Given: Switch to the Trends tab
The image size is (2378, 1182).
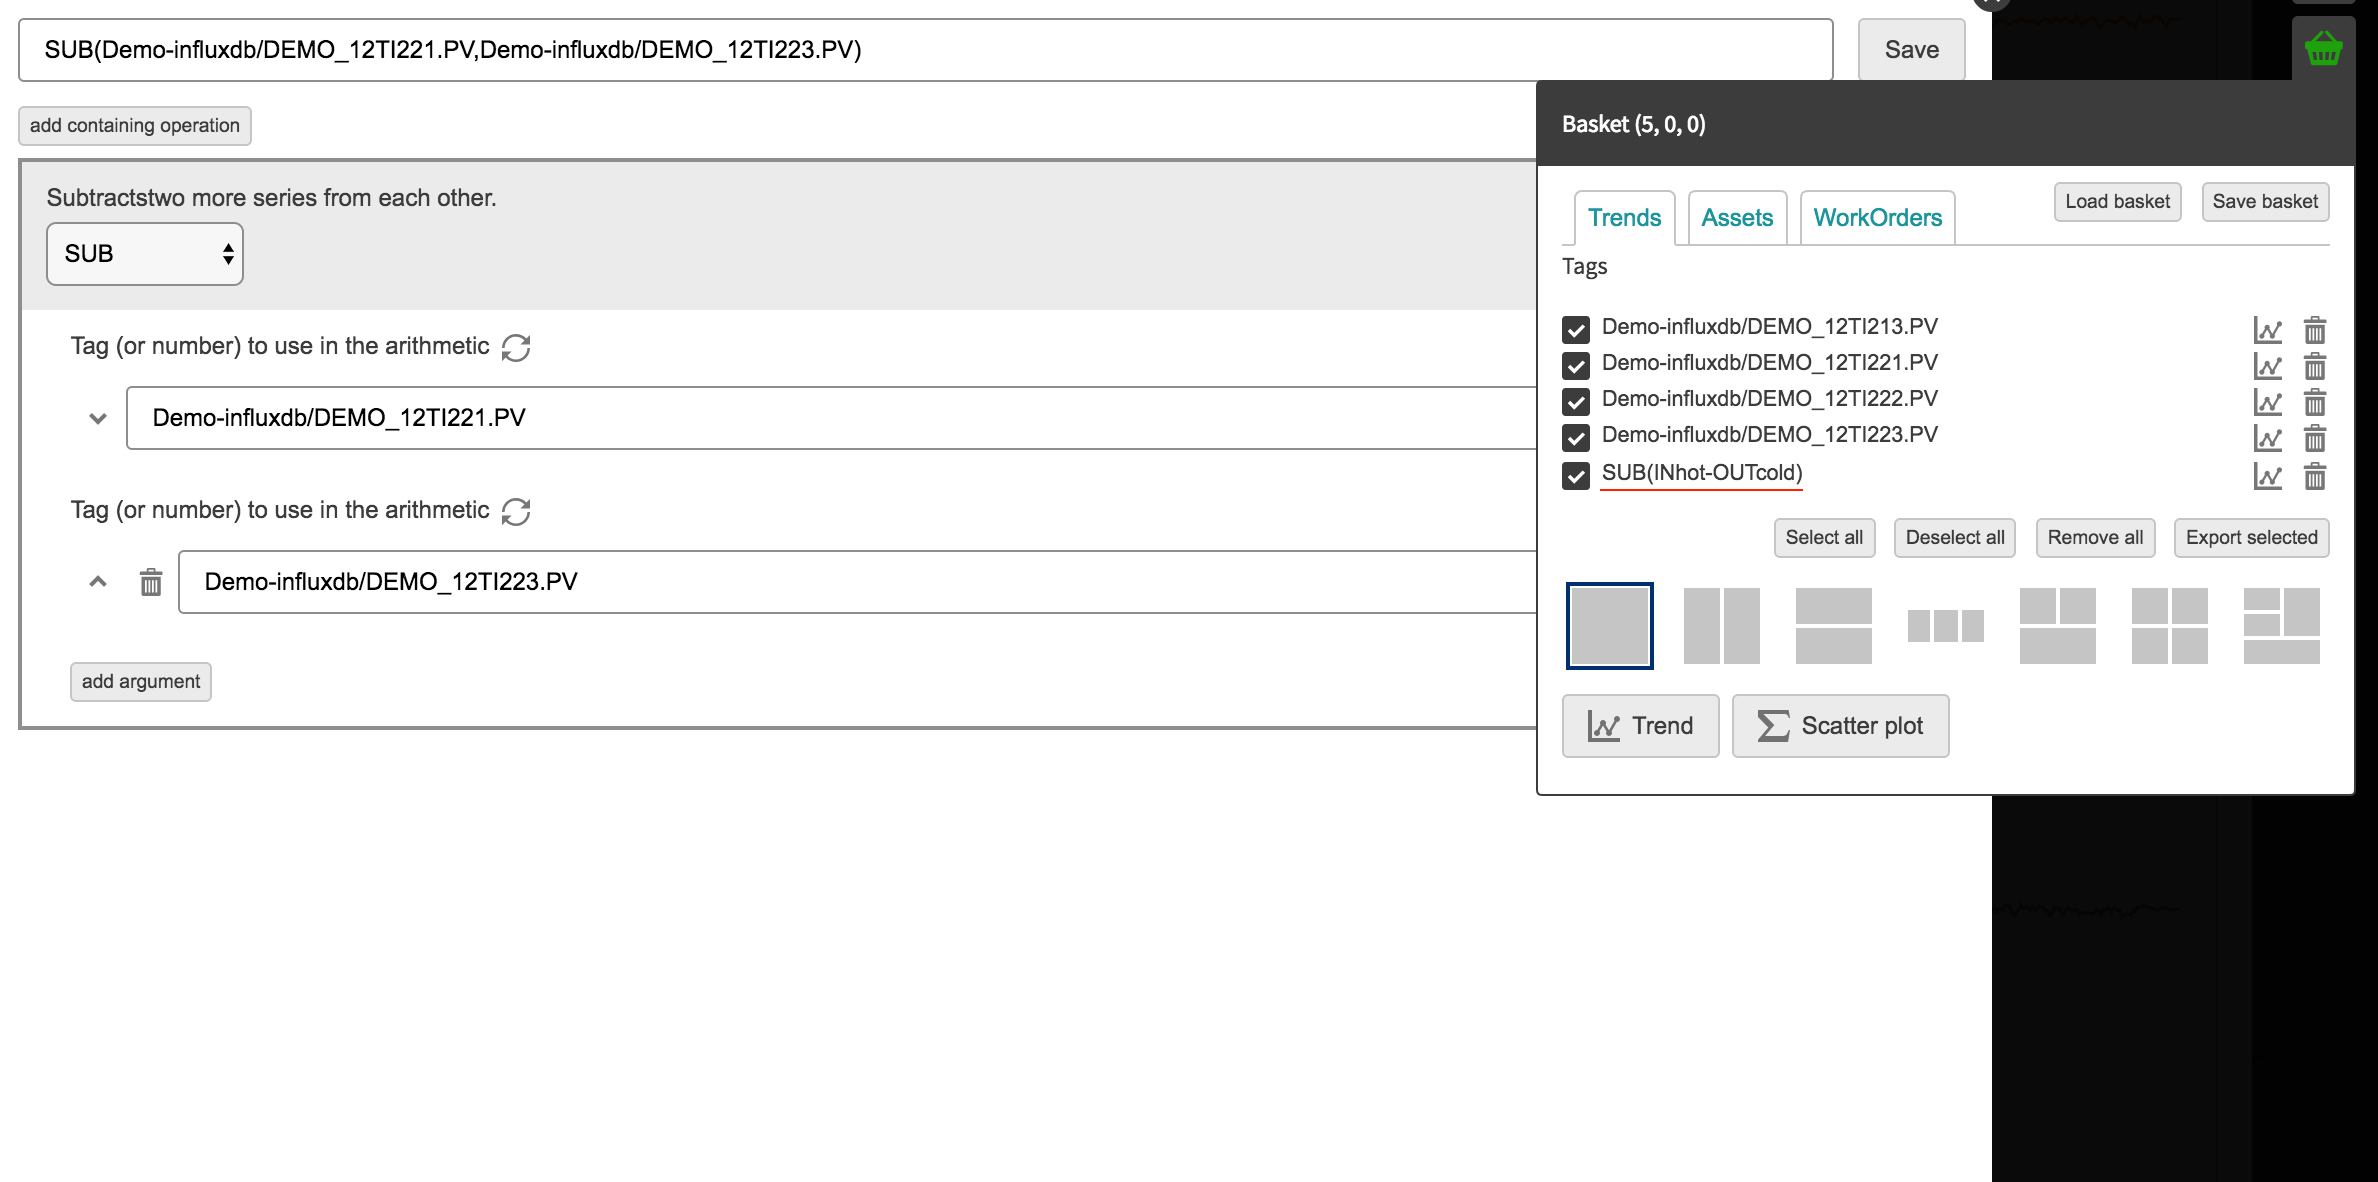Looking at the screenshot, I should click(1624, 218).
